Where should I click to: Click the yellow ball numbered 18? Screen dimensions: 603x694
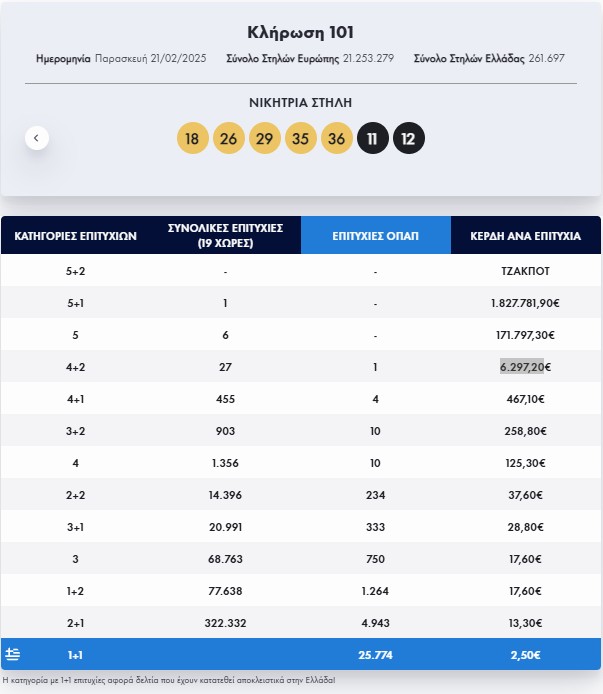coord(192,138)
